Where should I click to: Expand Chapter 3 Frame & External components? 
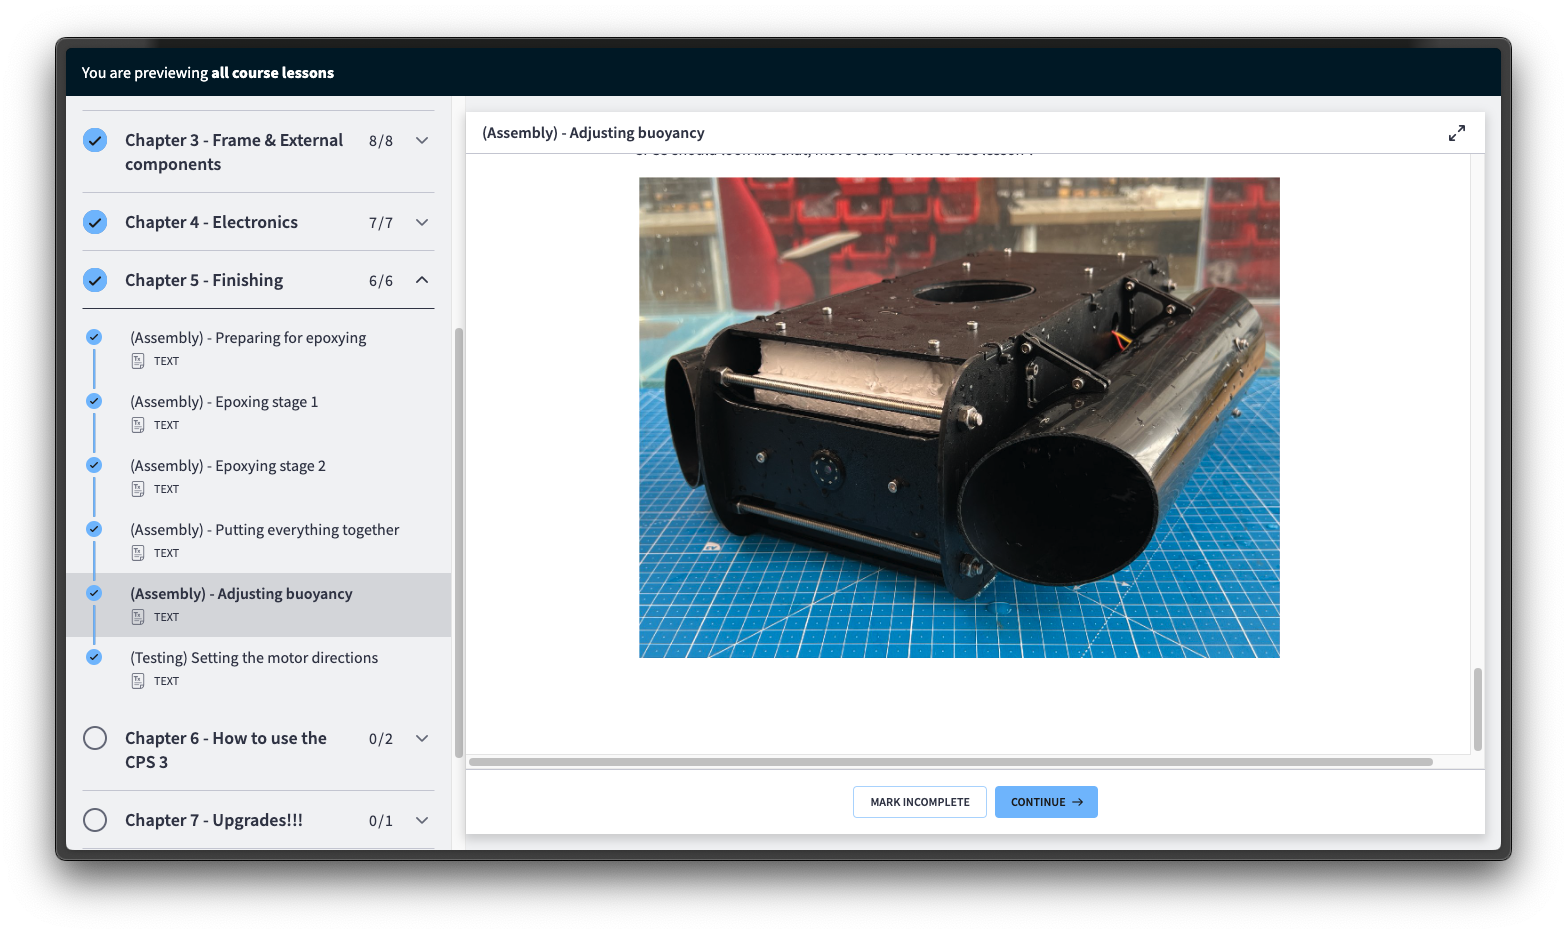422,141
